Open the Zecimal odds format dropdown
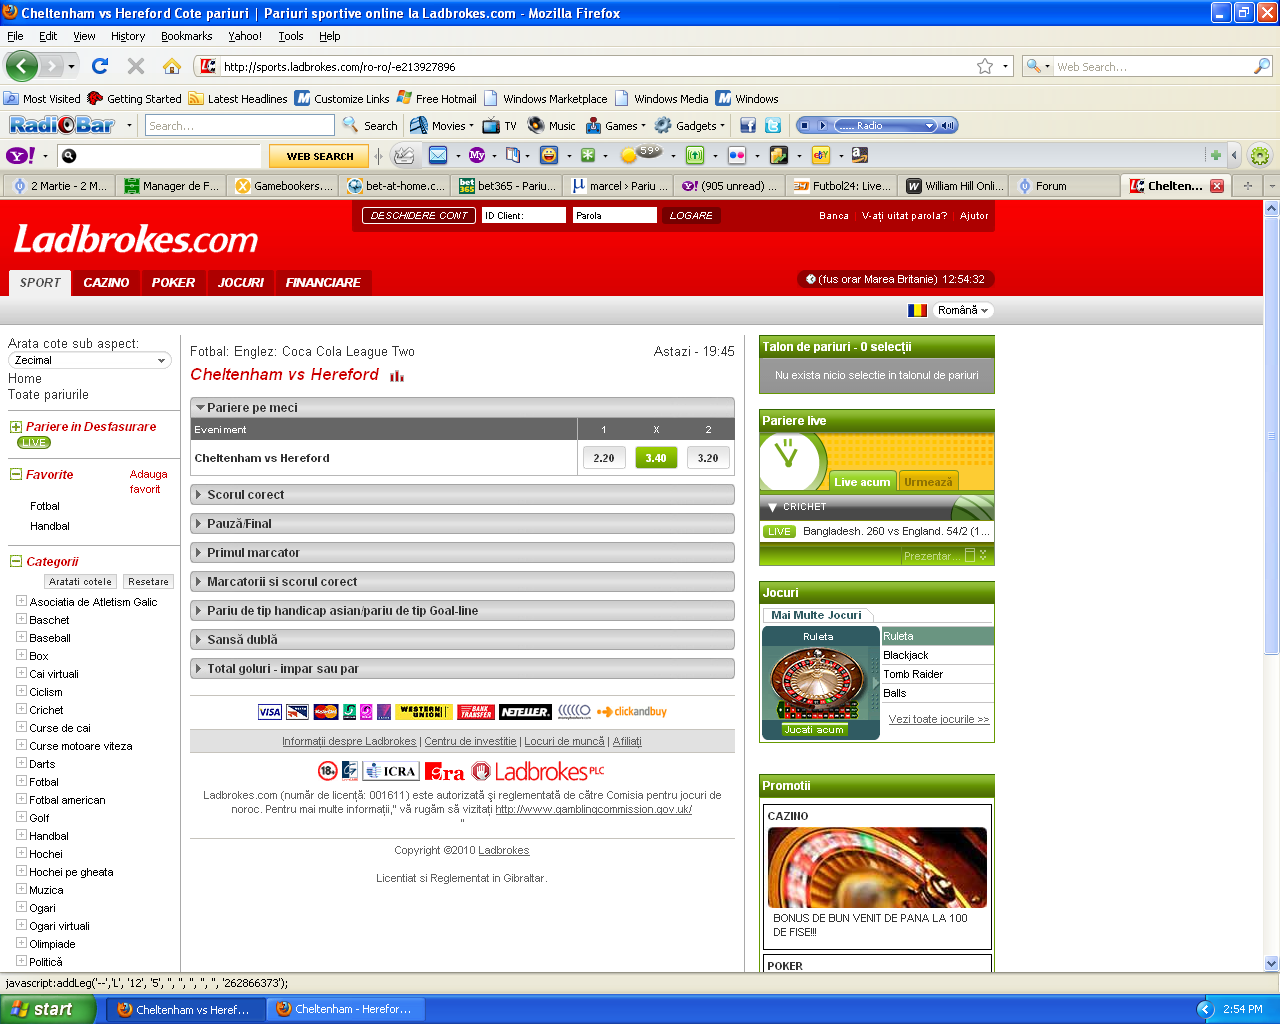This screenshot has height=1024, width=1280. (90, 361)
